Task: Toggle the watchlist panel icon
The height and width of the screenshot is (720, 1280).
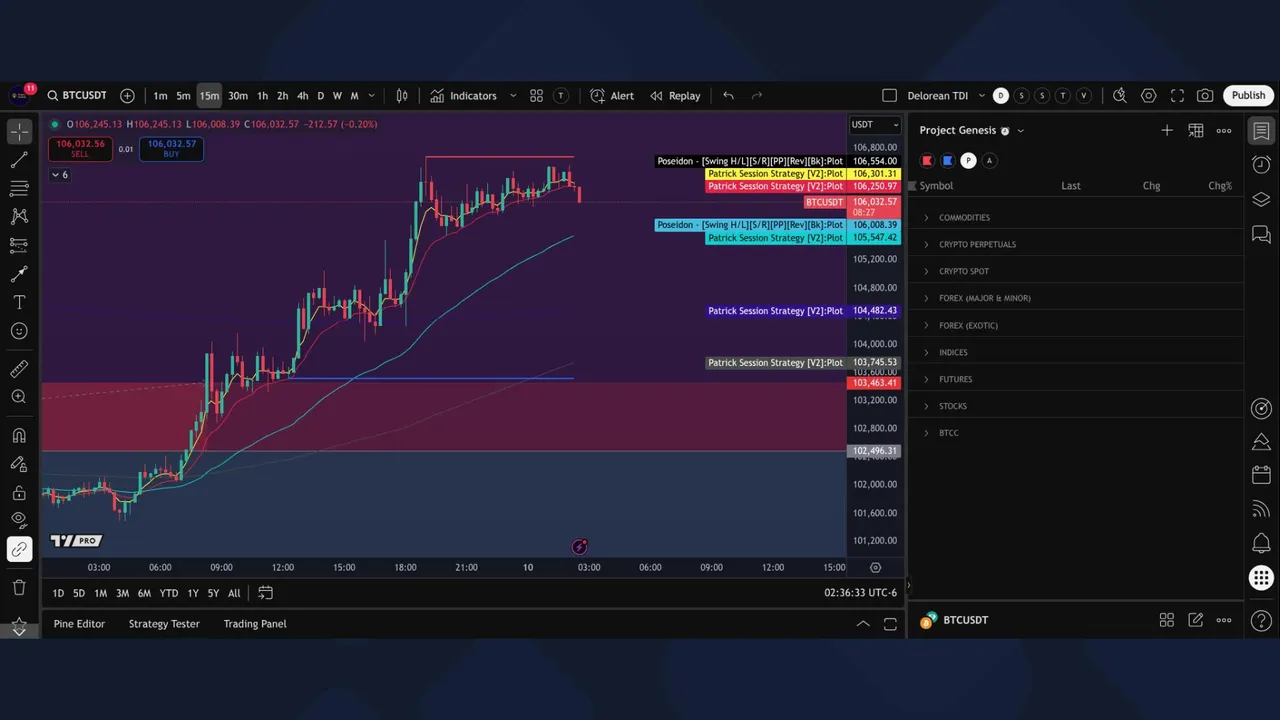Action: point(1261,131)
